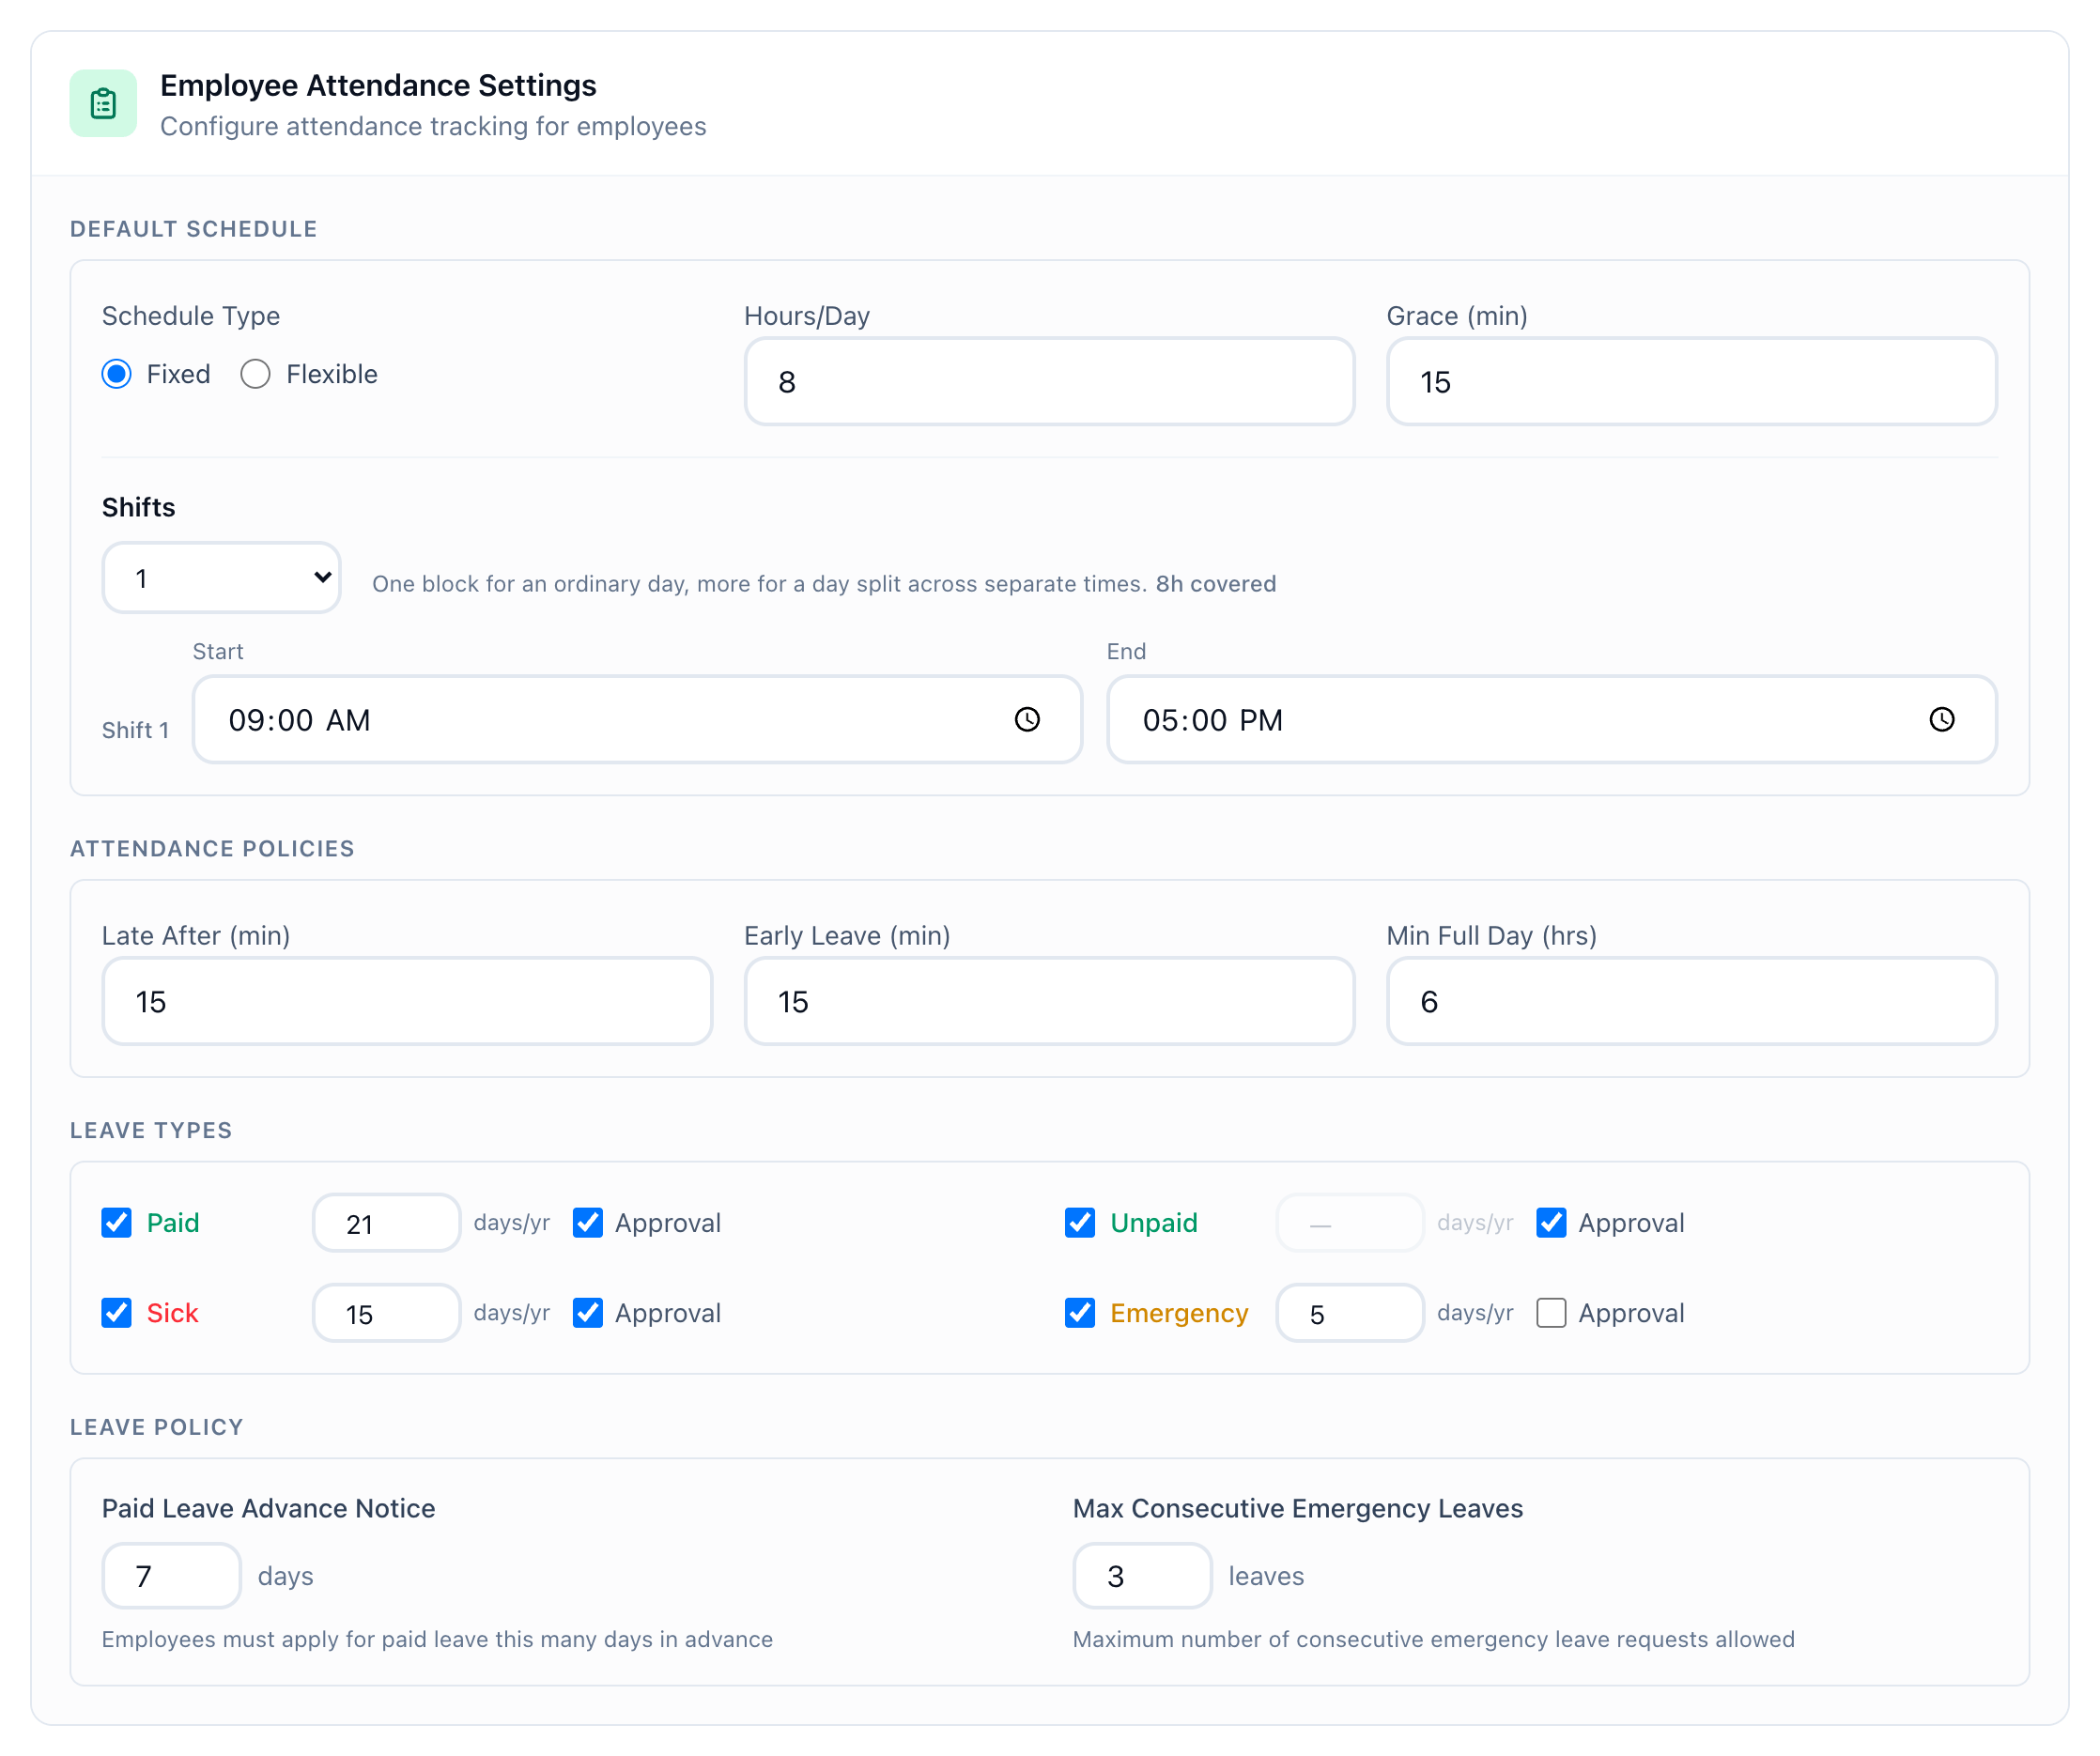This screenshot has height=1756, width=2100.
Task: Edit the Min Full Day (hrs) field
Action: (1692, 1002)
